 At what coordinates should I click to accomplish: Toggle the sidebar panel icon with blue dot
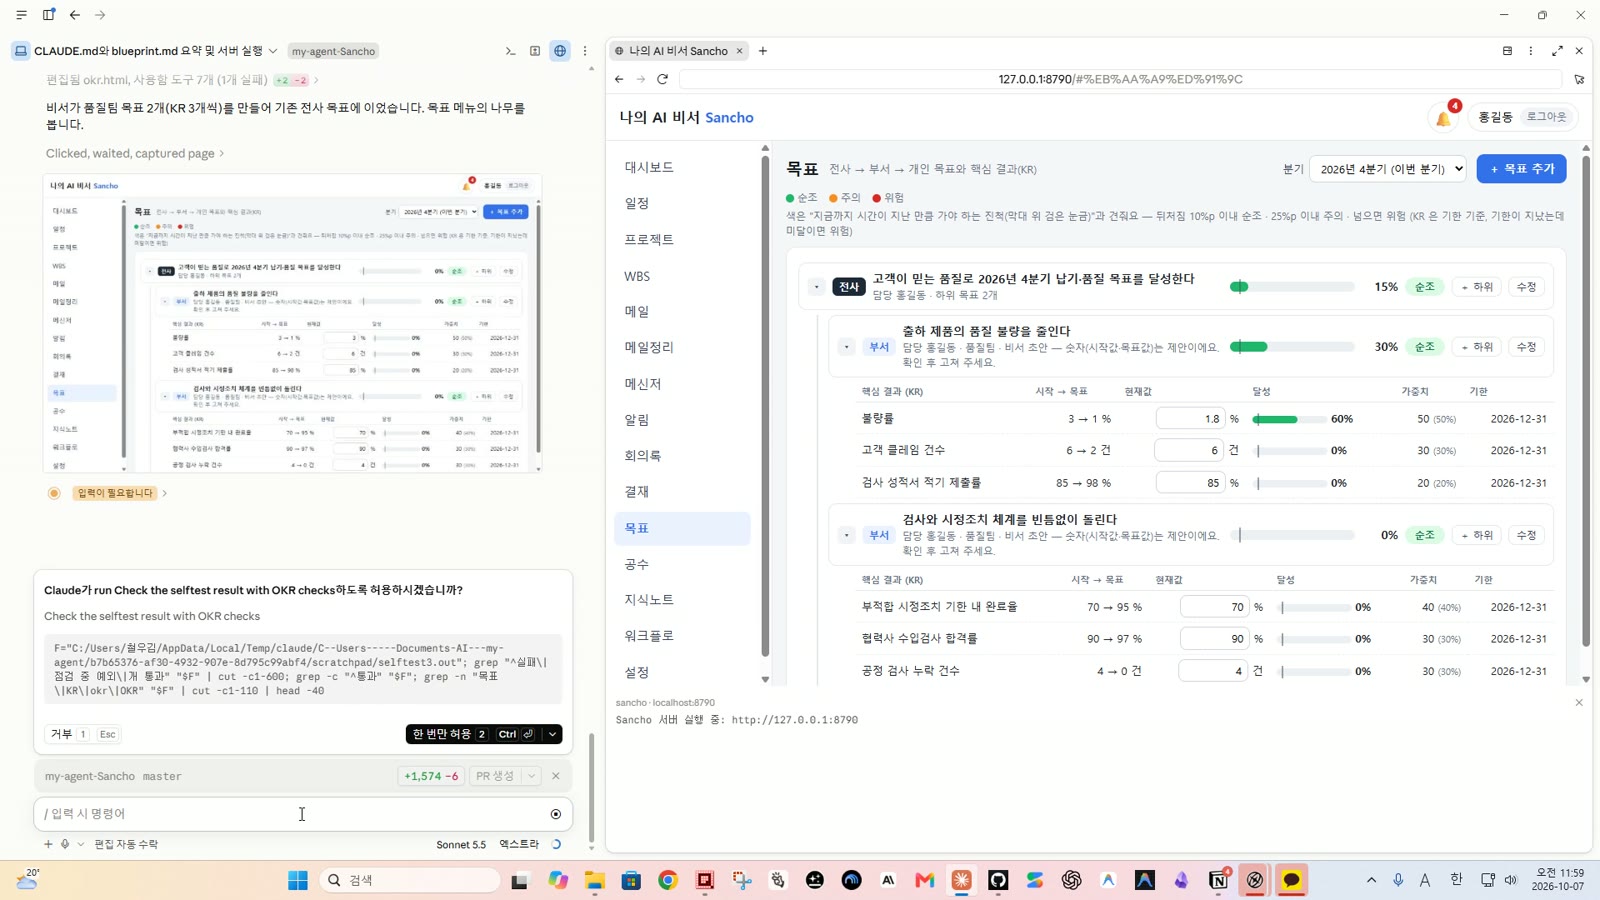48,15
